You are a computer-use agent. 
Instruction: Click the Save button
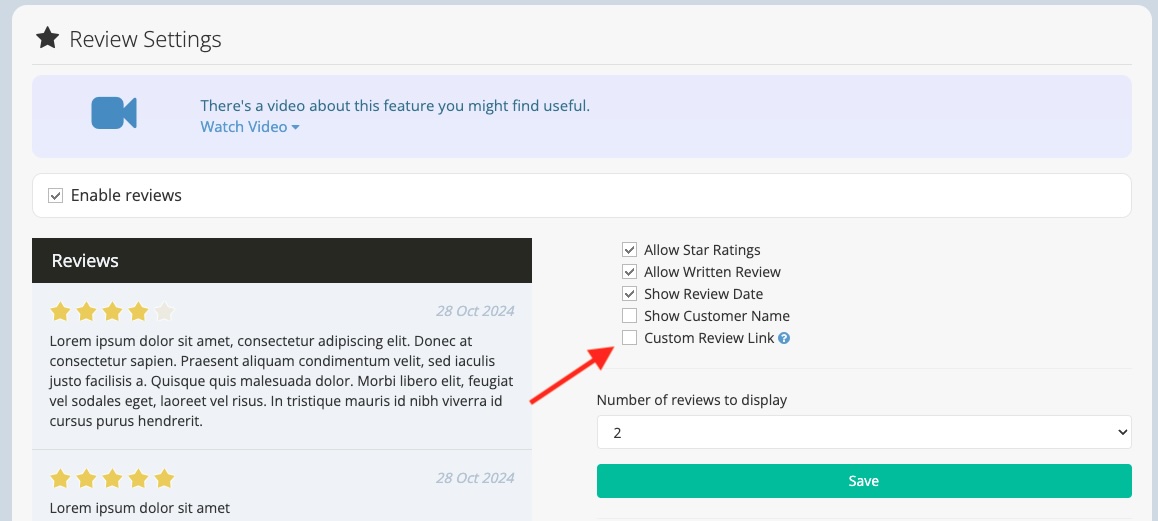864,481
